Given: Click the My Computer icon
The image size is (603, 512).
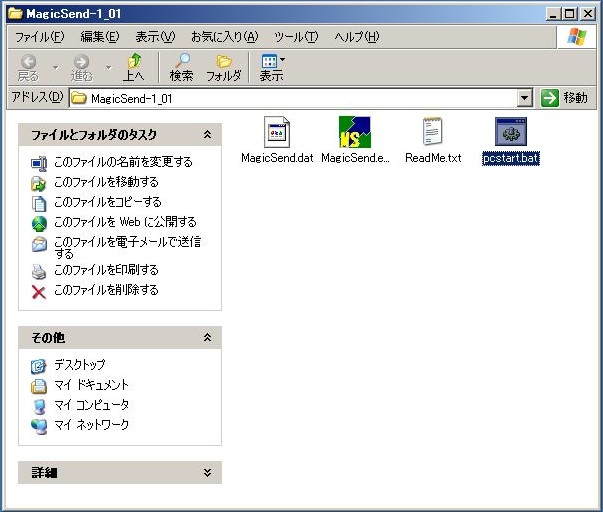Looking at the screenshot, I should tap(39, 406).
